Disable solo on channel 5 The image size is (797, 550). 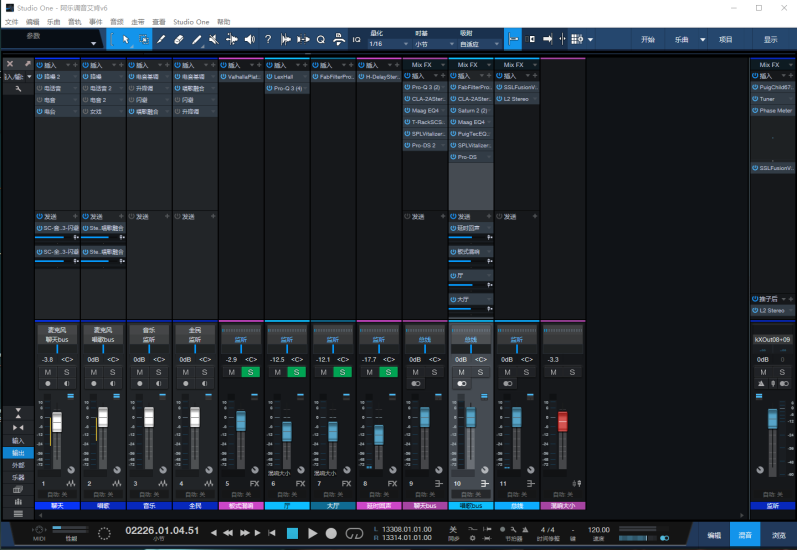tap(251, 372)
